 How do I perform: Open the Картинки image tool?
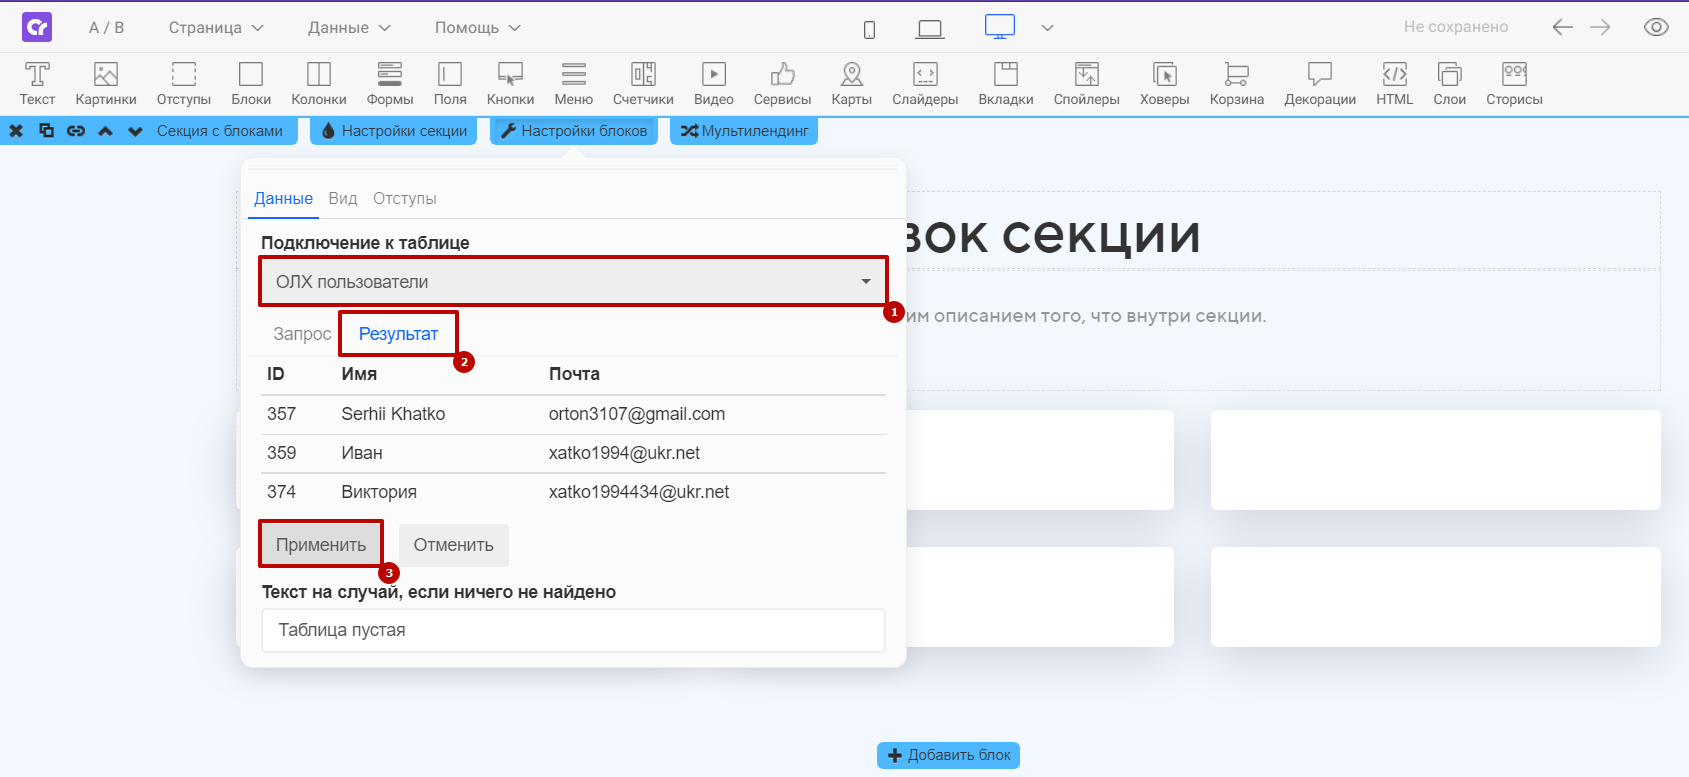(x=106, y=84)
